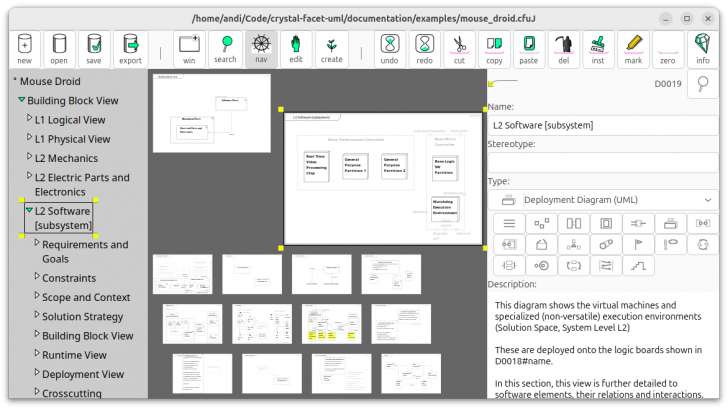Viewport: 728px width, 409px height.
Task: Click the magnifier icon next to D0019
Action: 703,84
